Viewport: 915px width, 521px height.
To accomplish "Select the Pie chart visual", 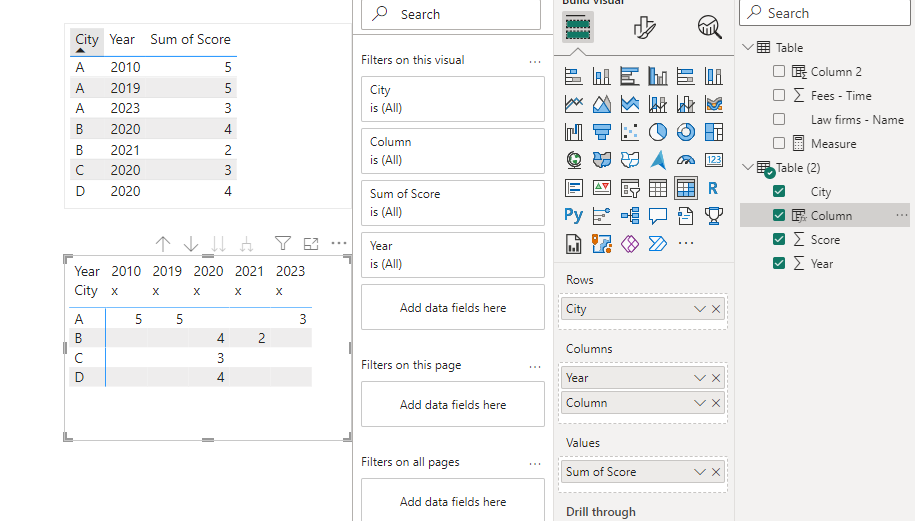I will [x=658, y=132].
